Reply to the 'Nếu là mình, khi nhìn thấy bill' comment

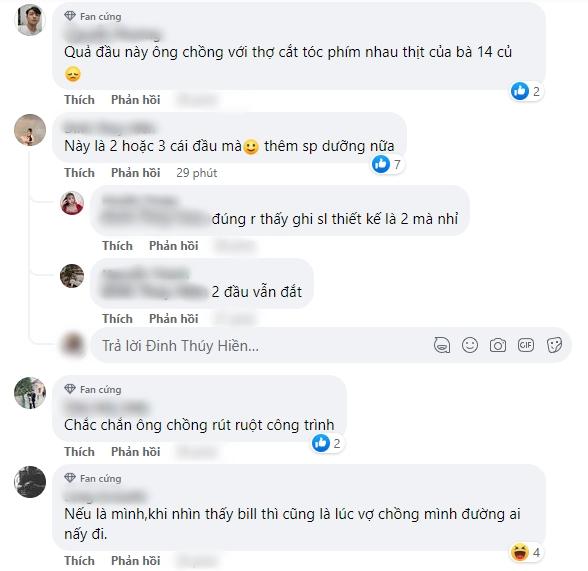pos(135,561)
